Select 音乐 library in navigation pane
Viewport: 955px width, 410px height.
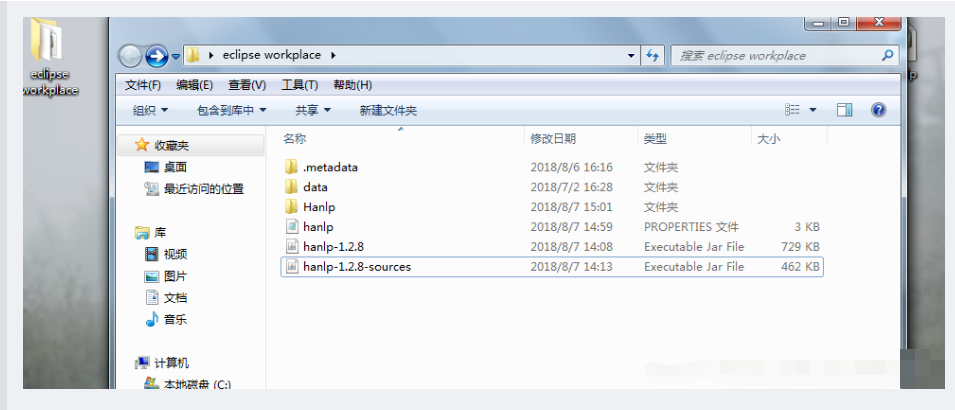(x=175, y=319)
